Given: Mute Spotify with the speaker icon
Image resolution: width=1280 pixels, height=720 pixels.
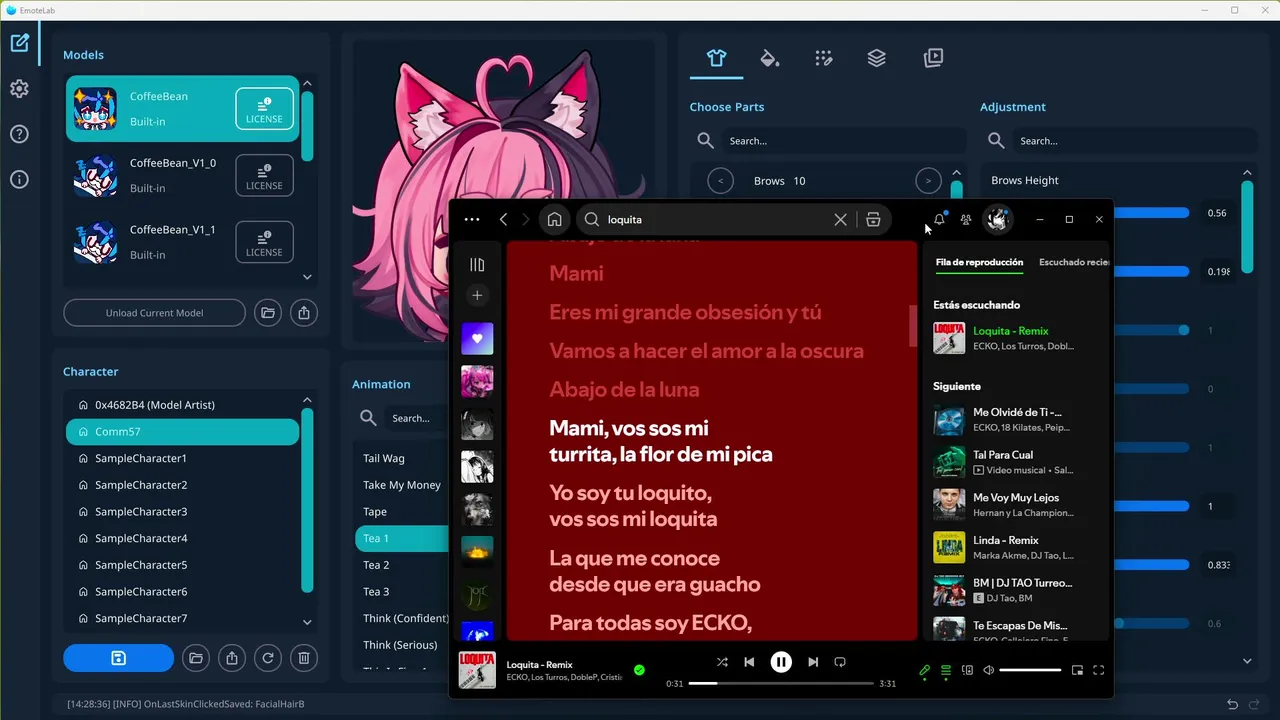Looking at the screenshot, I should [988, 671].
